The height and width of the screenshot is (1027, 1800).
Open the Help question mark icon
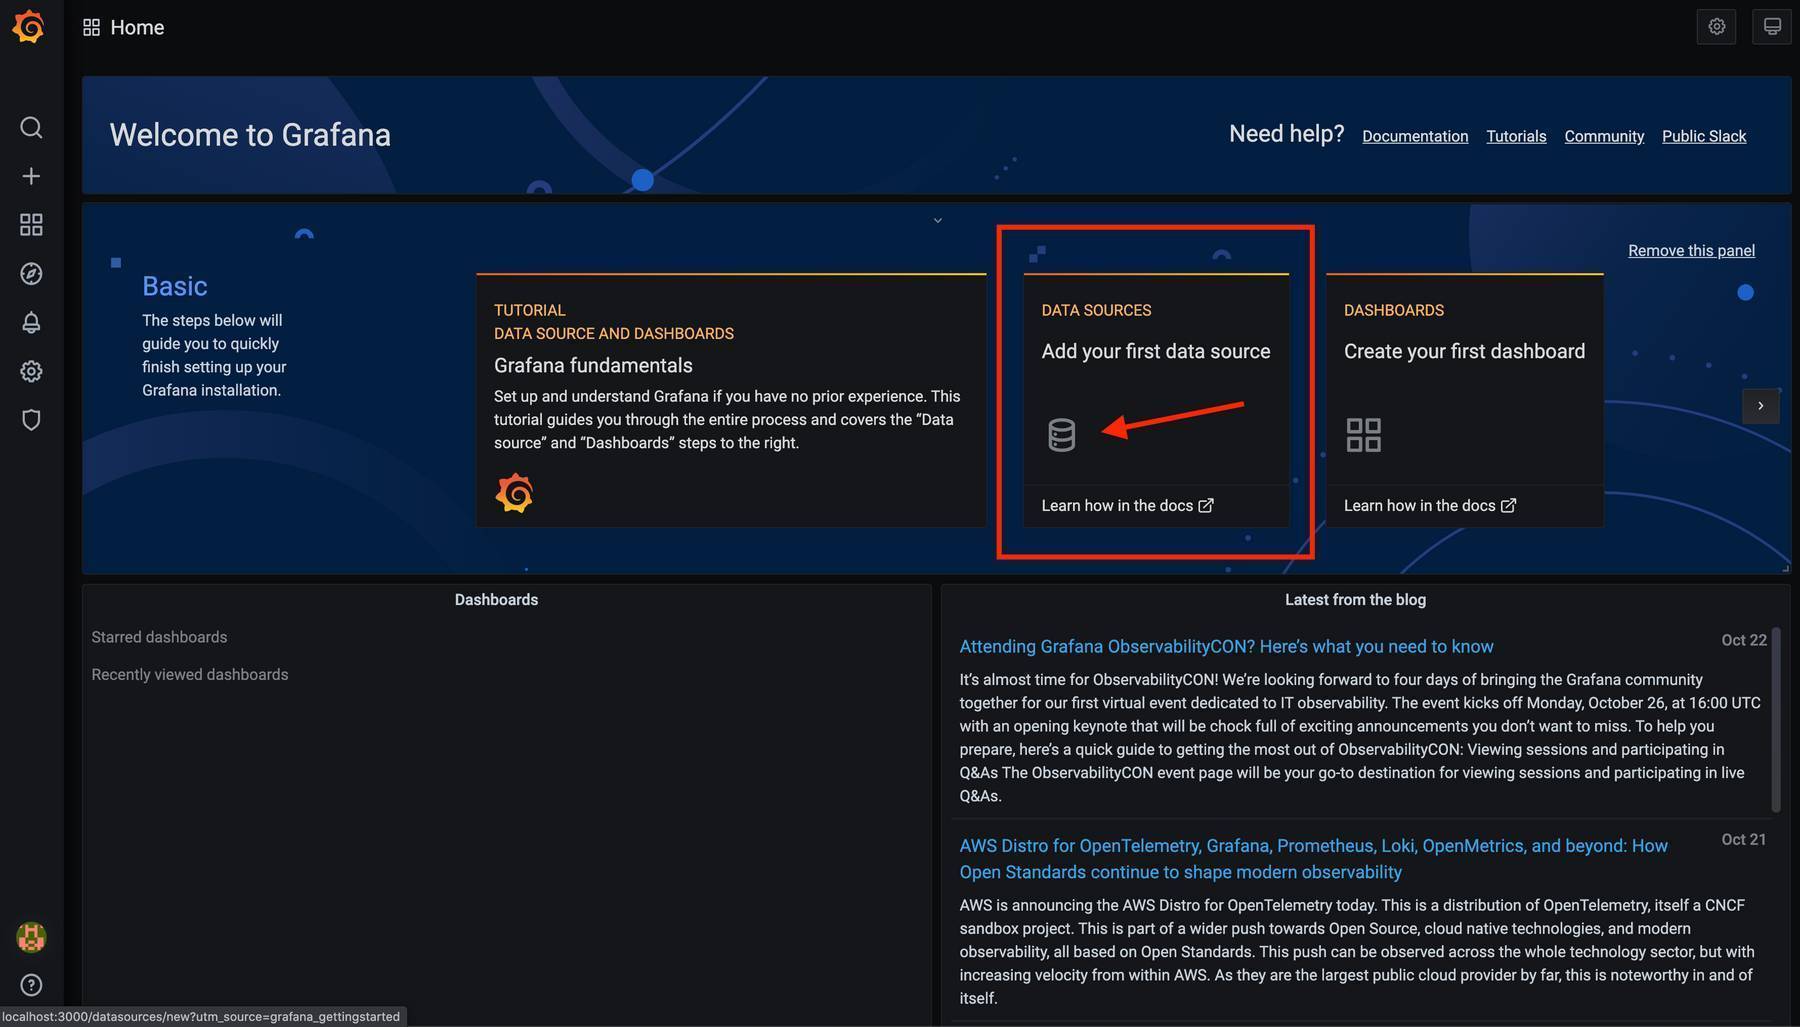click(x=31, y=986)
